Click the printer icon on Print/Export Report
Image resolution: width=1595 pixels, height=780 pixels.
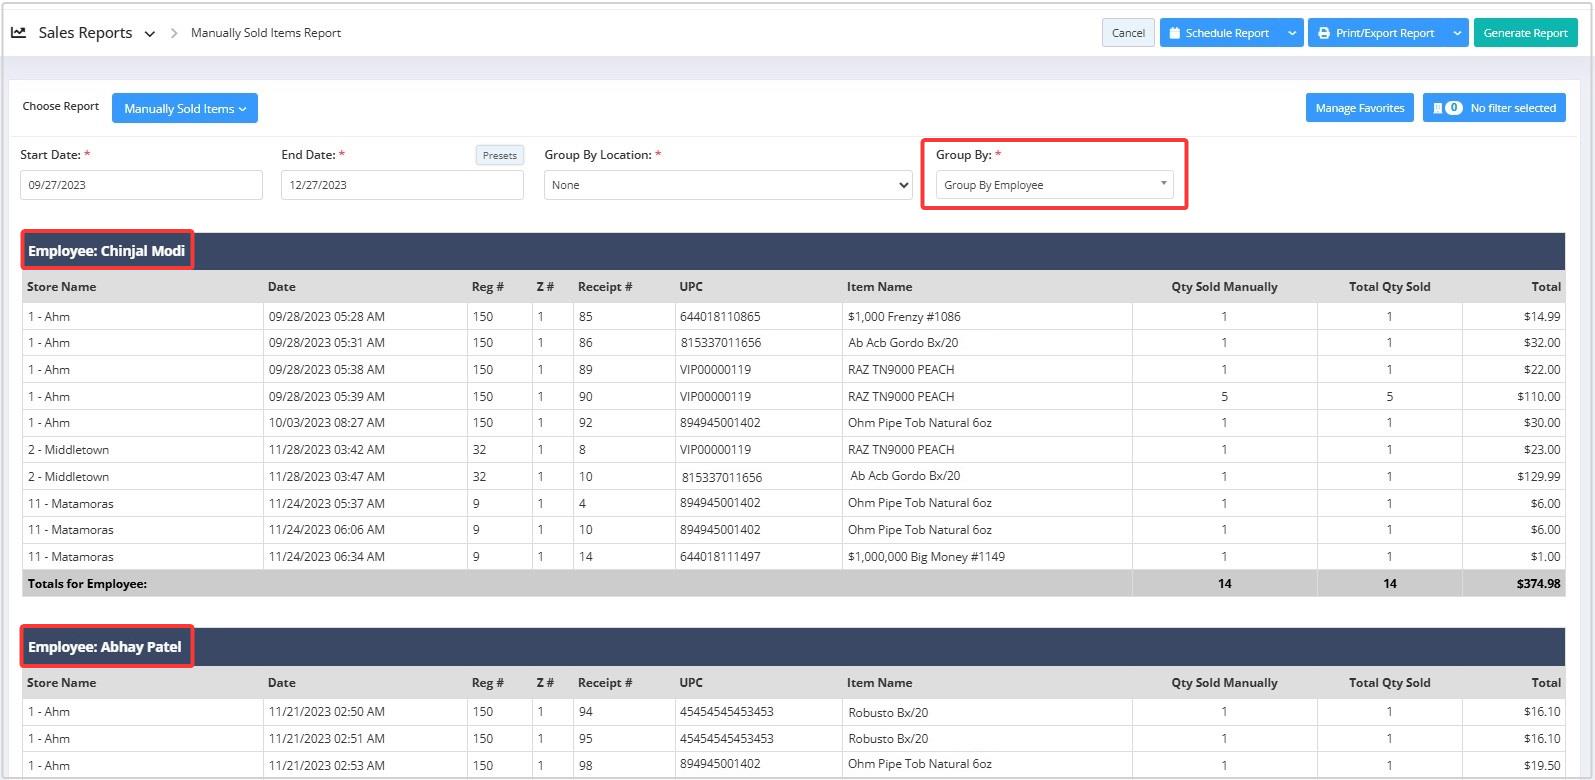[x=1324, y=33]
